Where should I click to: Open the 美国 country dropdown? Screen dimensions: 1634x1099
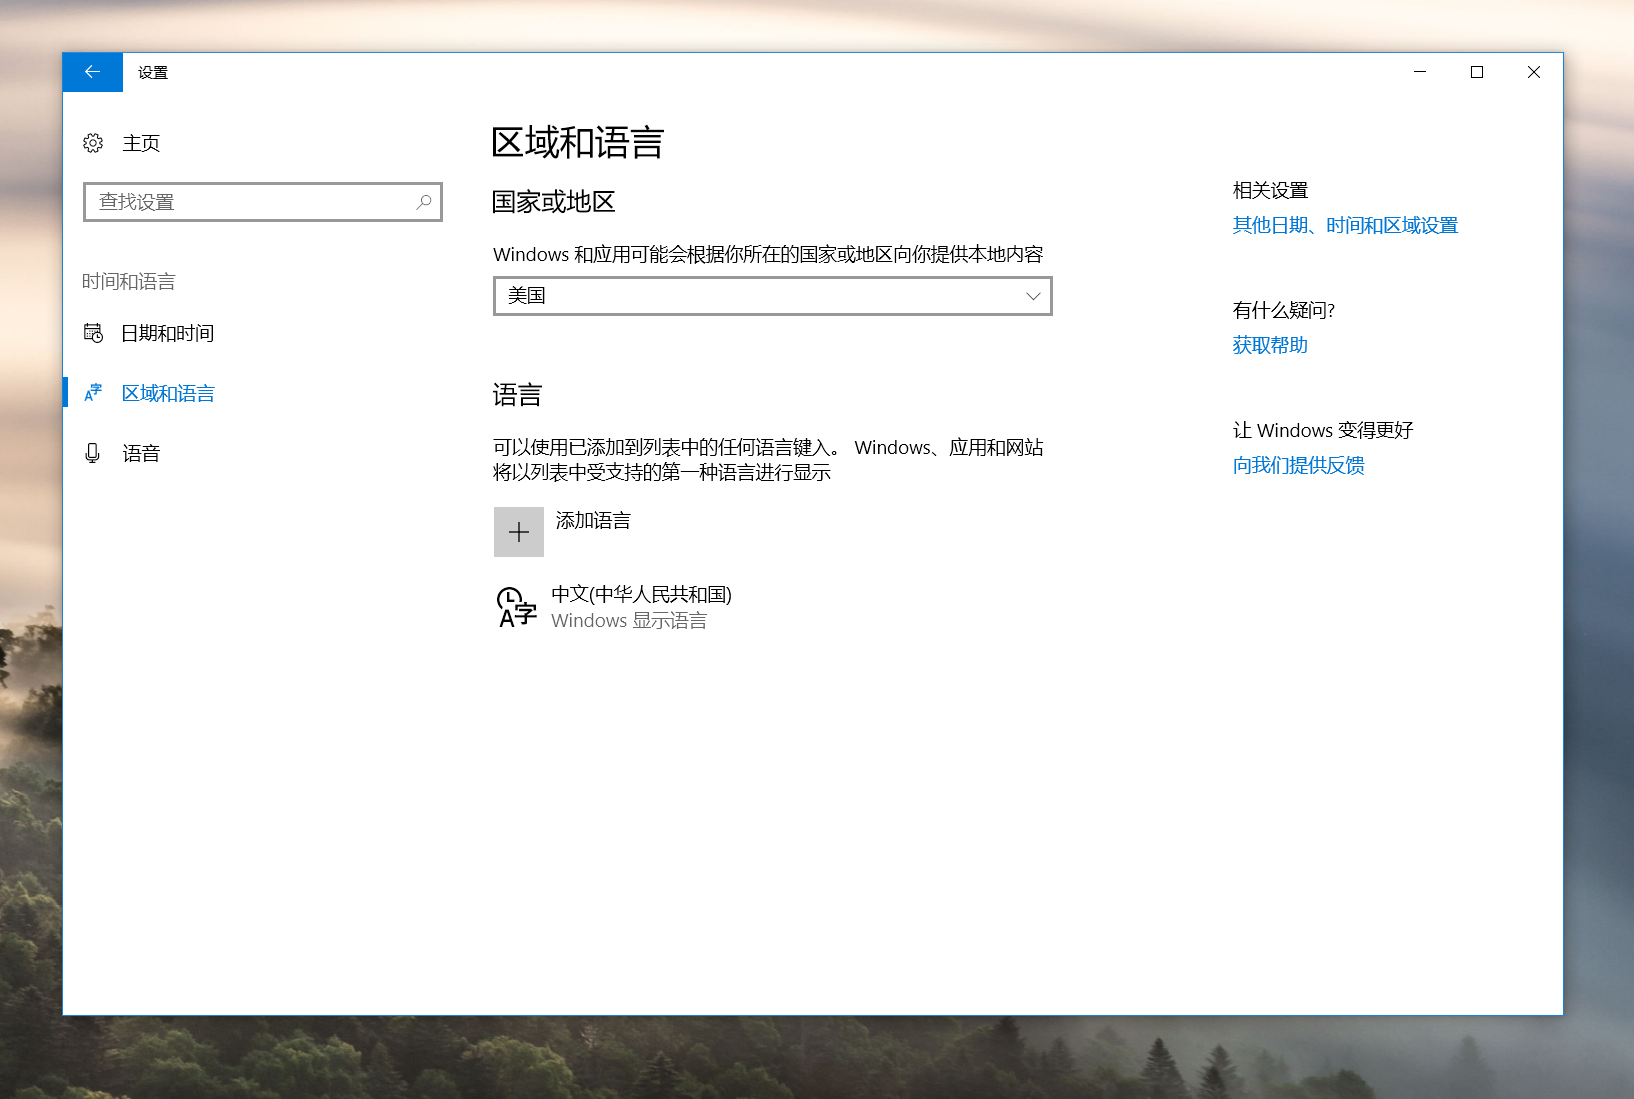pos(773,296)
